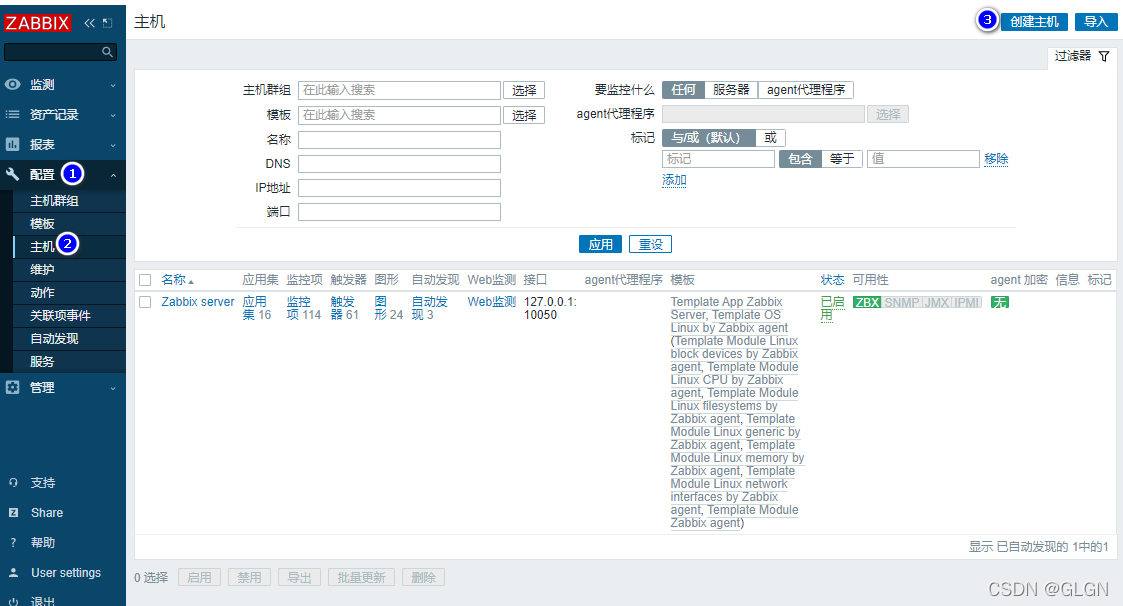Click the 资产记录 list icon

pyautogui.click(x=13, y=115)
